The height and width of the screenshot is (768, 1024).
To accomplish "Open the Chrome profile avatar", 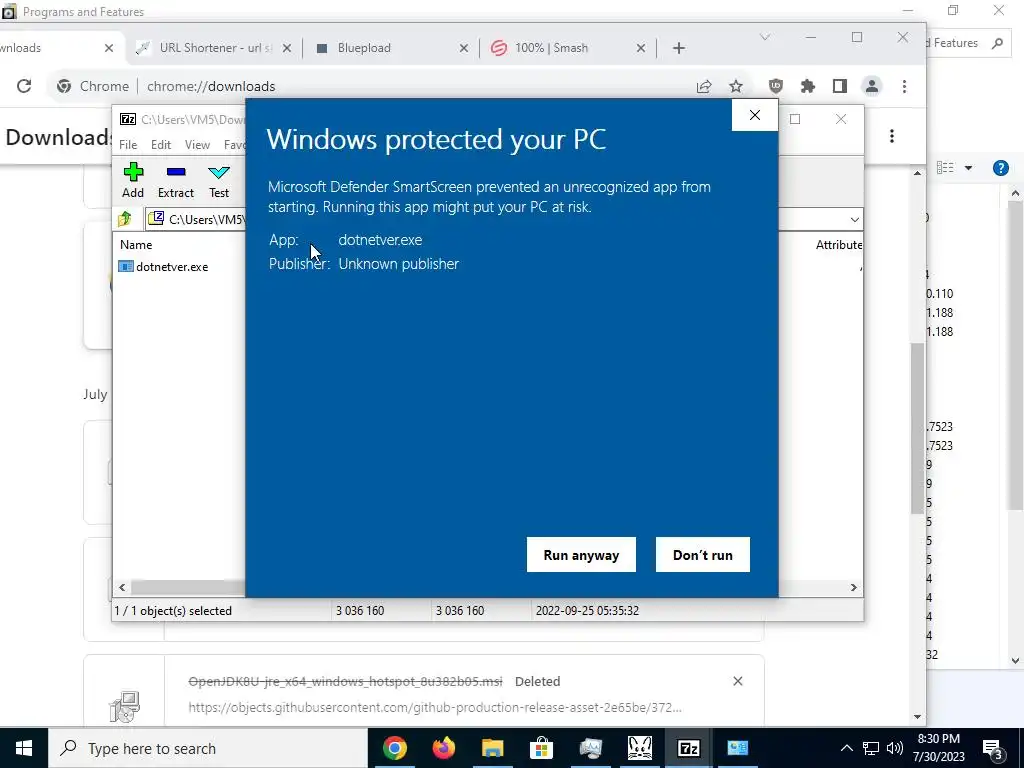I will pyautogui.click(x=872, y=86).
